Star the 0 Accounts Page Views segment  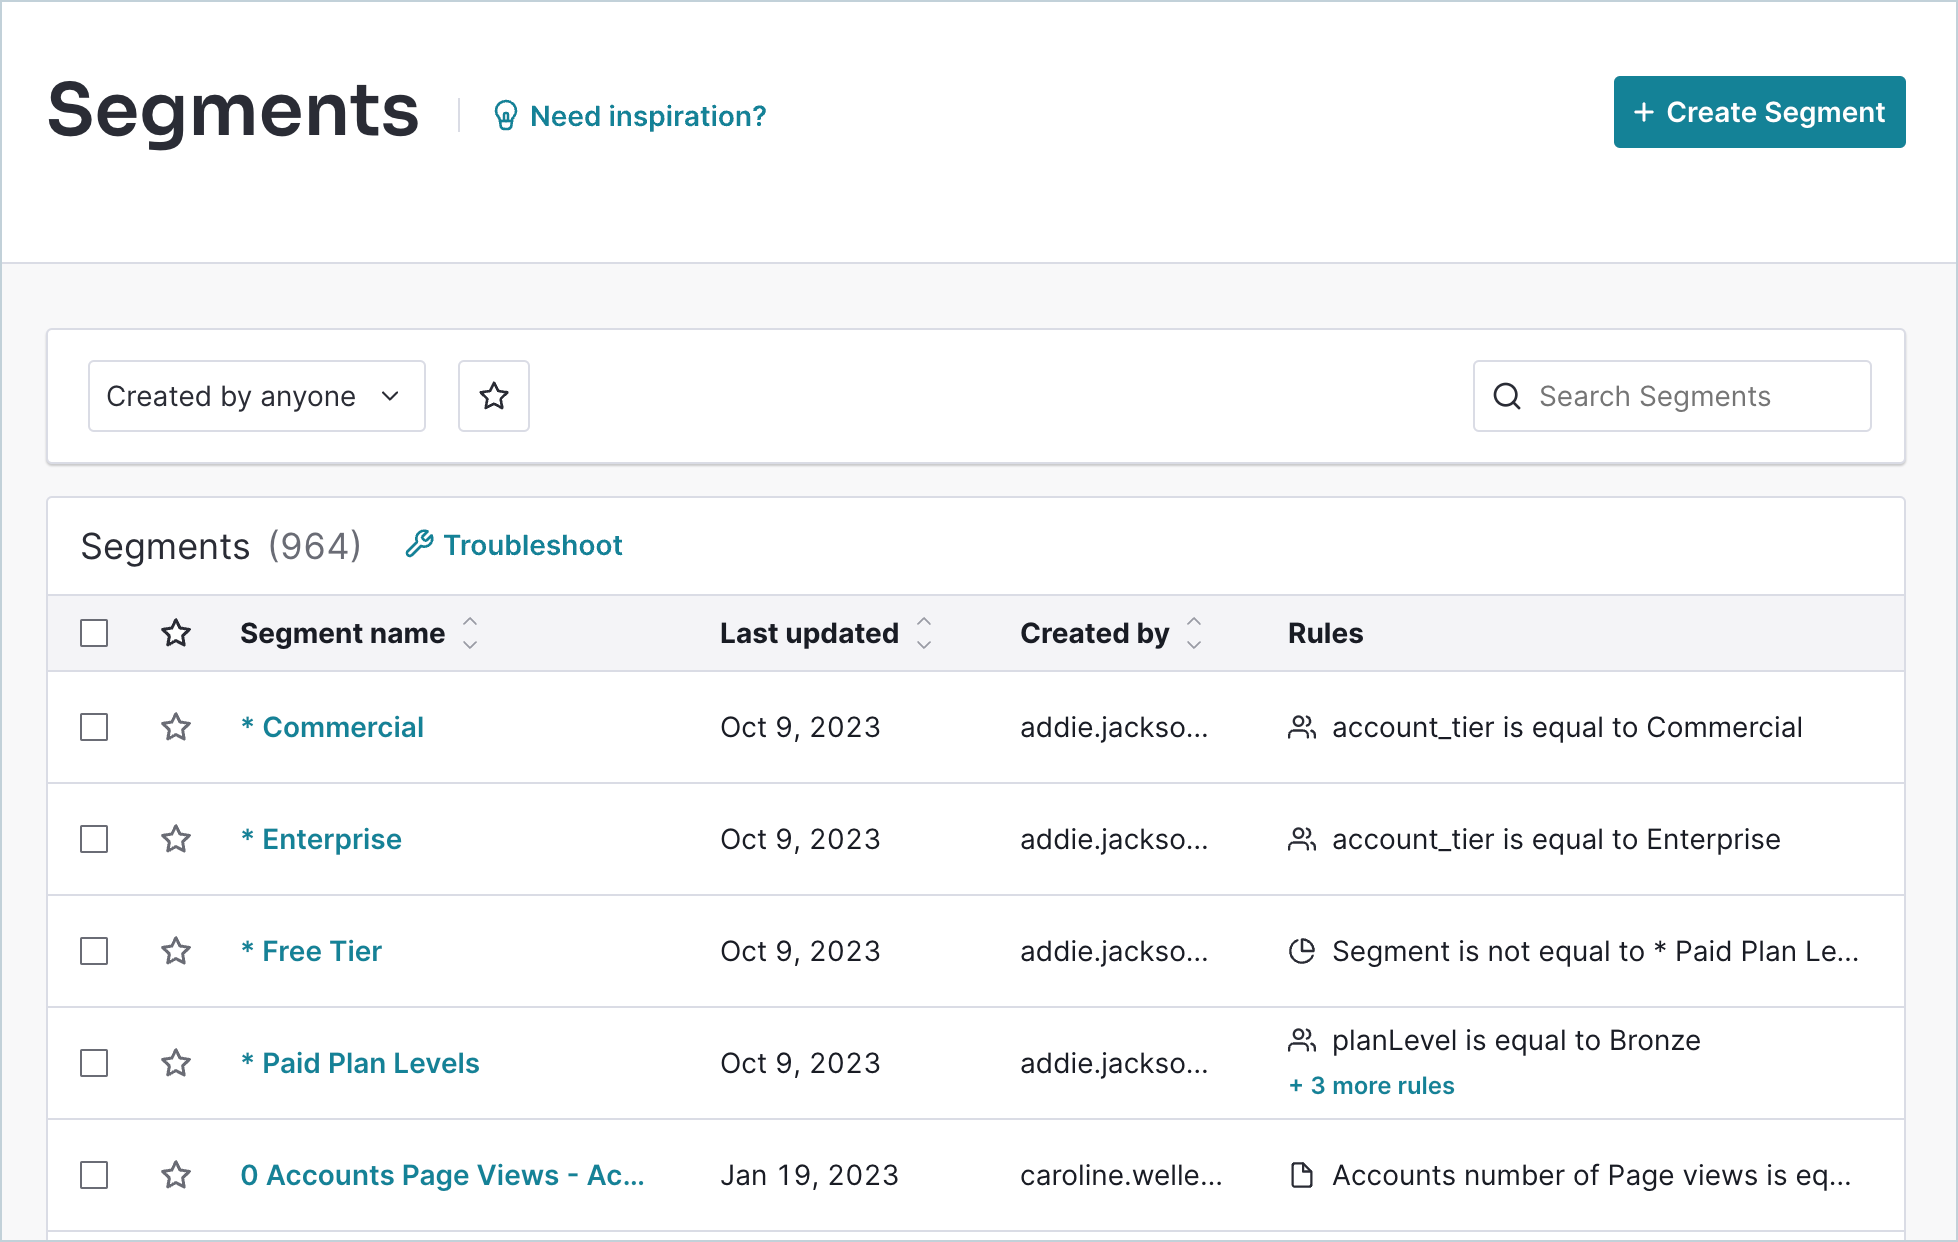176,1175
